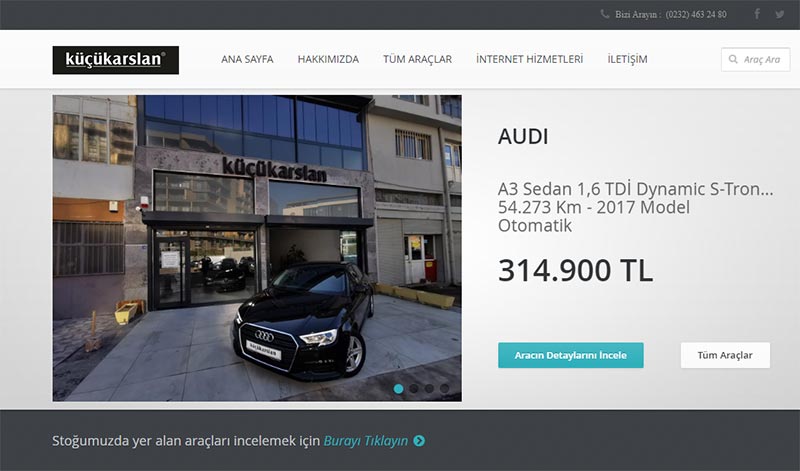800x471 pixels.
Task: Open the ANA SAYFA menu item
Action: (x=247, y=59)
